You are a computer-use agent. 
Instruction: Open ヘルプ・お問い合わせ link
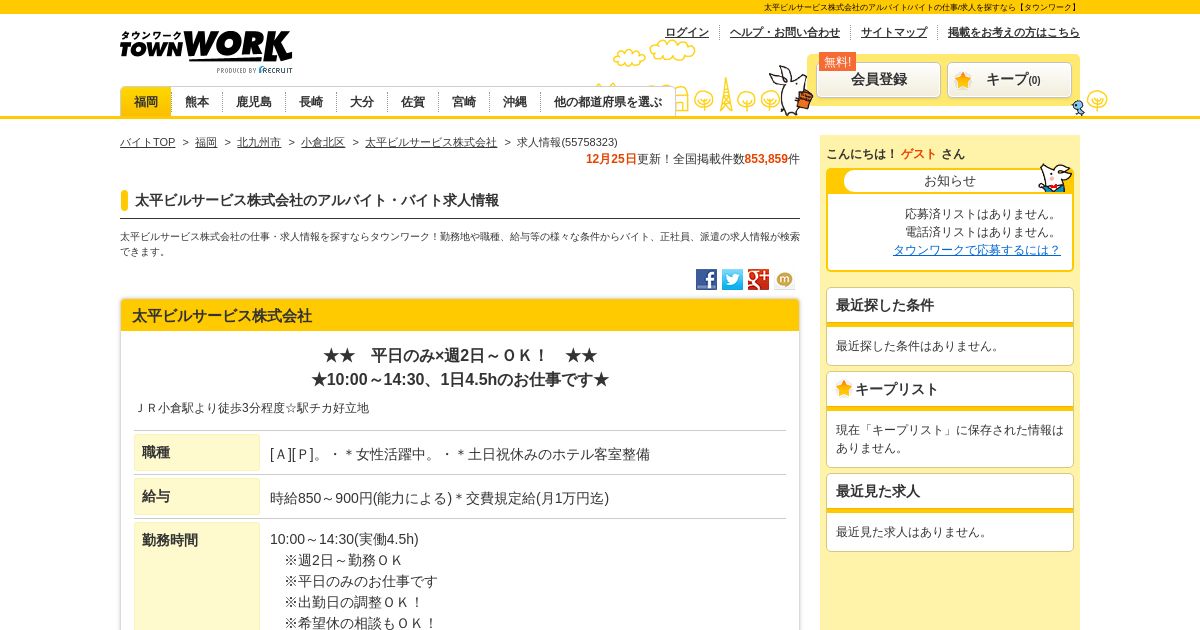[785, 32]
